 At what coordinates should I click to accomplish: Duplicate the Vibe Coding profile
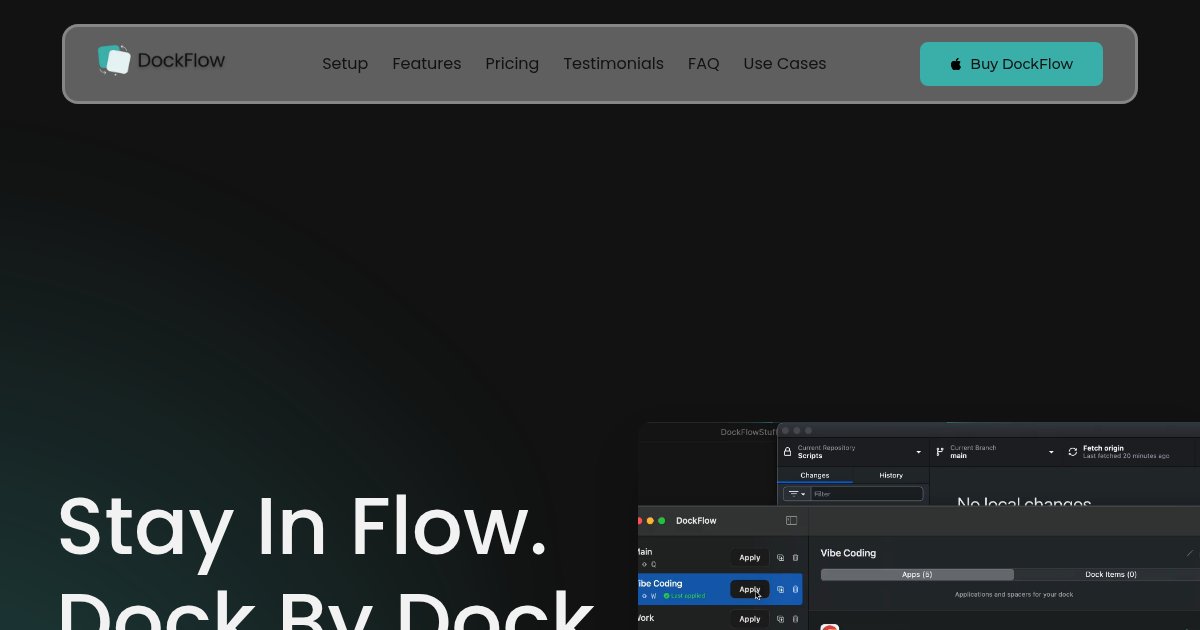pos(780,589)
